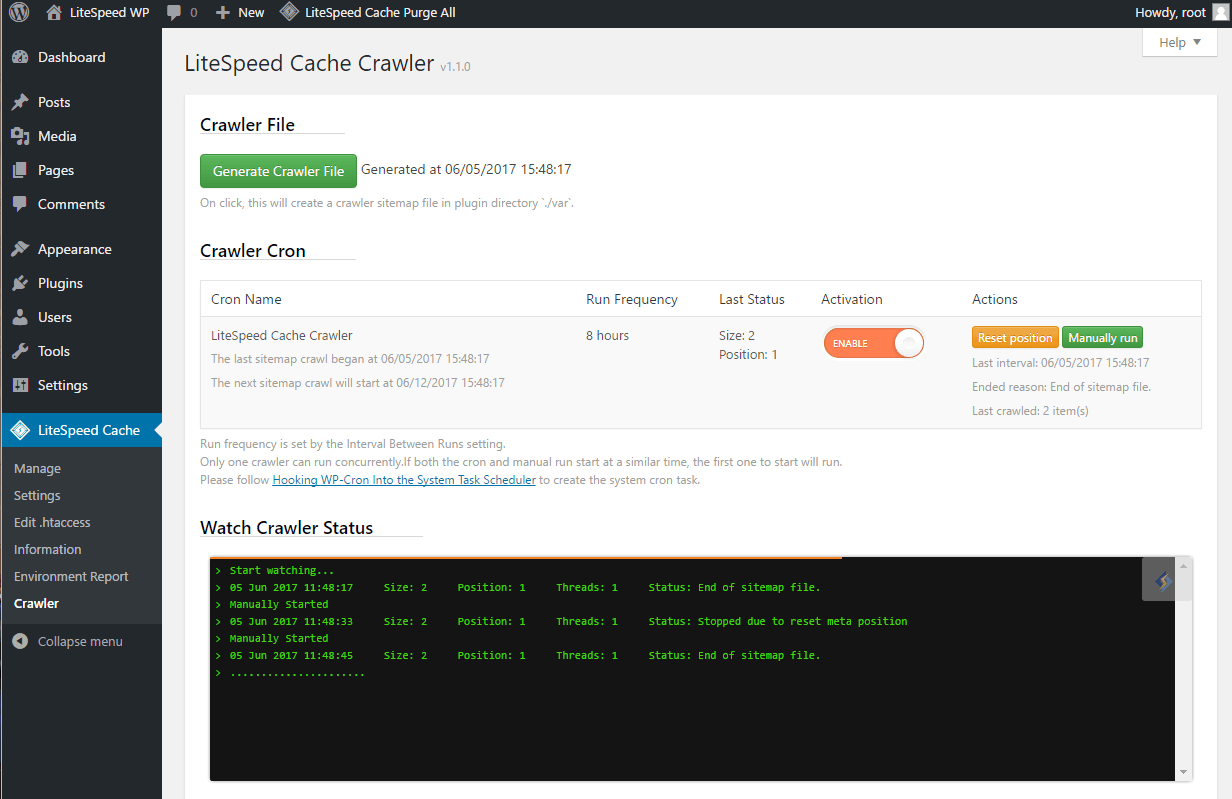Disable the crawler using the ENABLE switch
The width and height of the screenshot is (1232, 799).
(873, 342)
